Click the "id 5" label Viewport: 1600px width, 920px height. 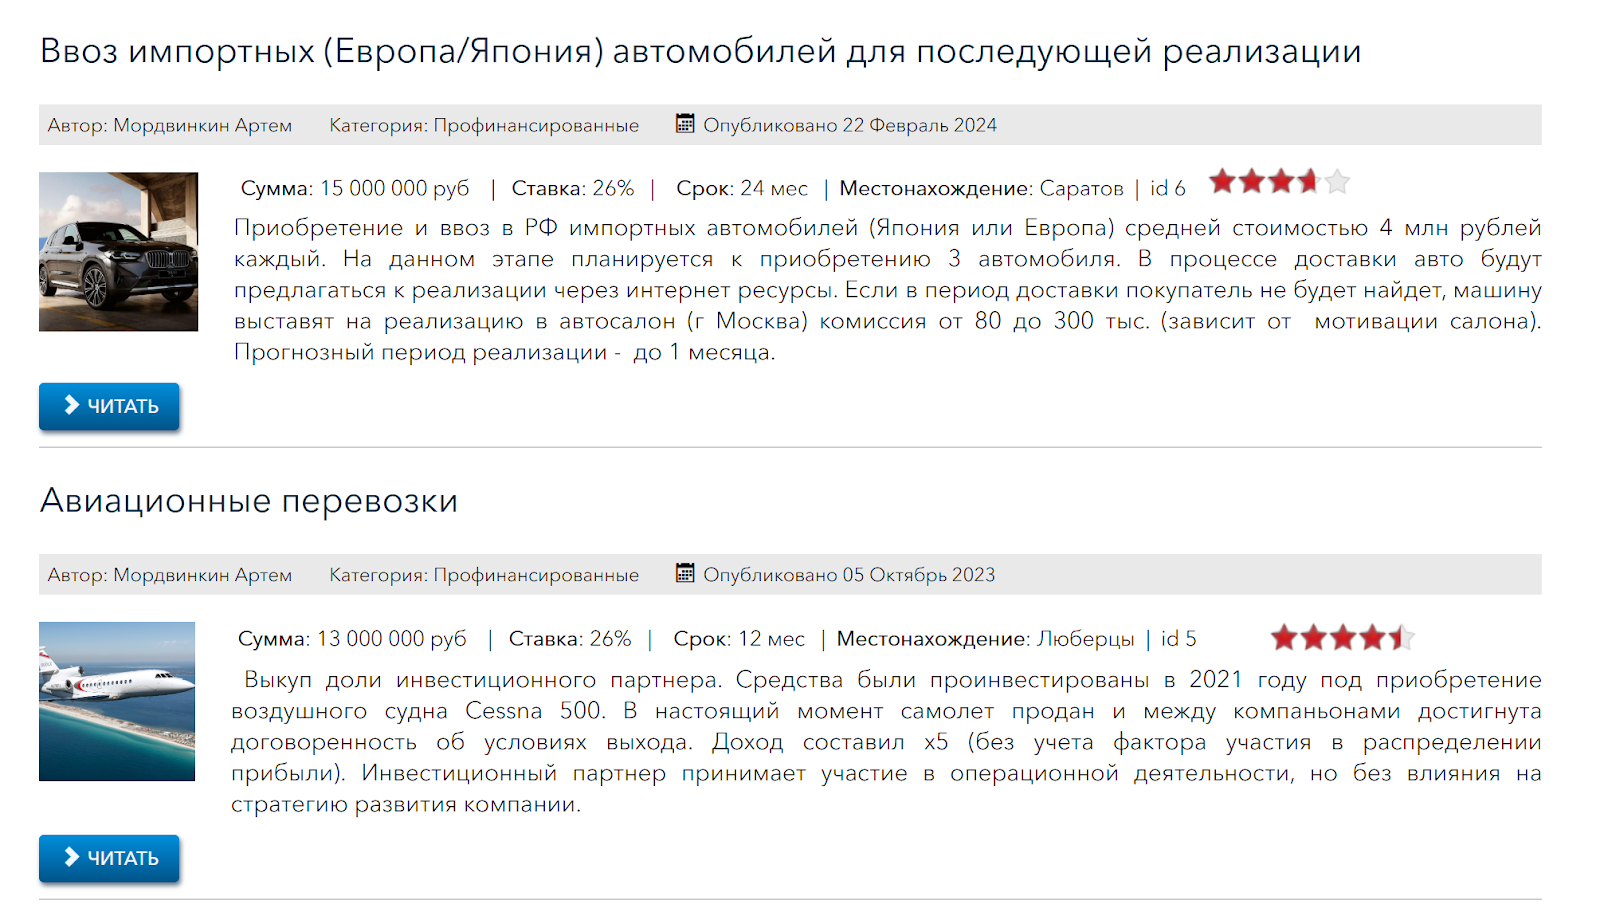[x=1179, y=638]
